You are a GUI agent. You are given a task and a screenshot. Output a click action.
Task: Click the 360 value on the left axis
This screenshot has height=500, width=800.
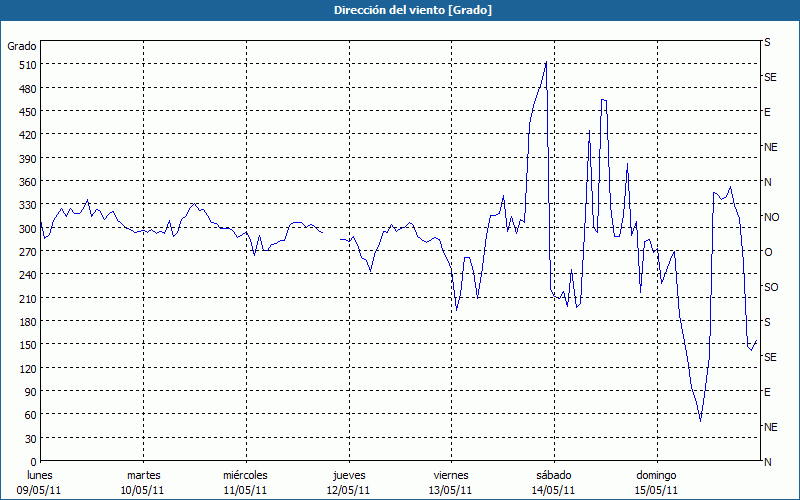[28, 182]
